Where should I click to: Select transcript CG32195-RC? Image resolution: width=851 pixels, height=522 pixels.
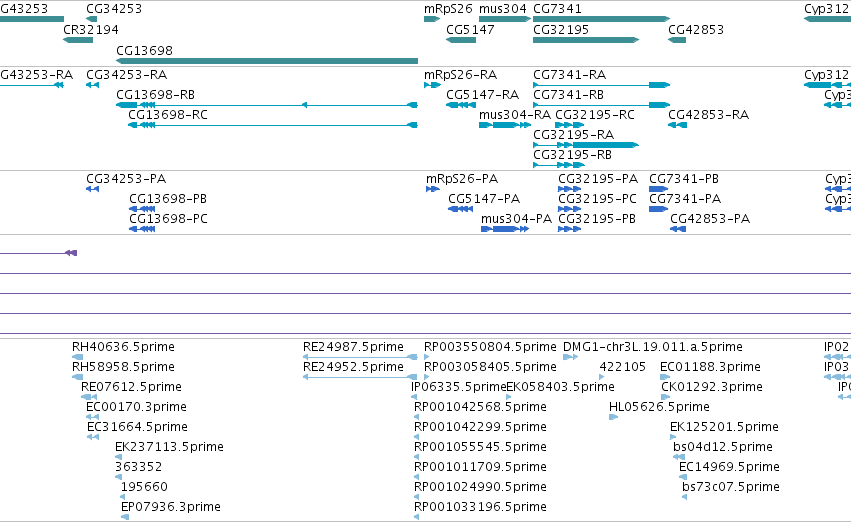595,114
